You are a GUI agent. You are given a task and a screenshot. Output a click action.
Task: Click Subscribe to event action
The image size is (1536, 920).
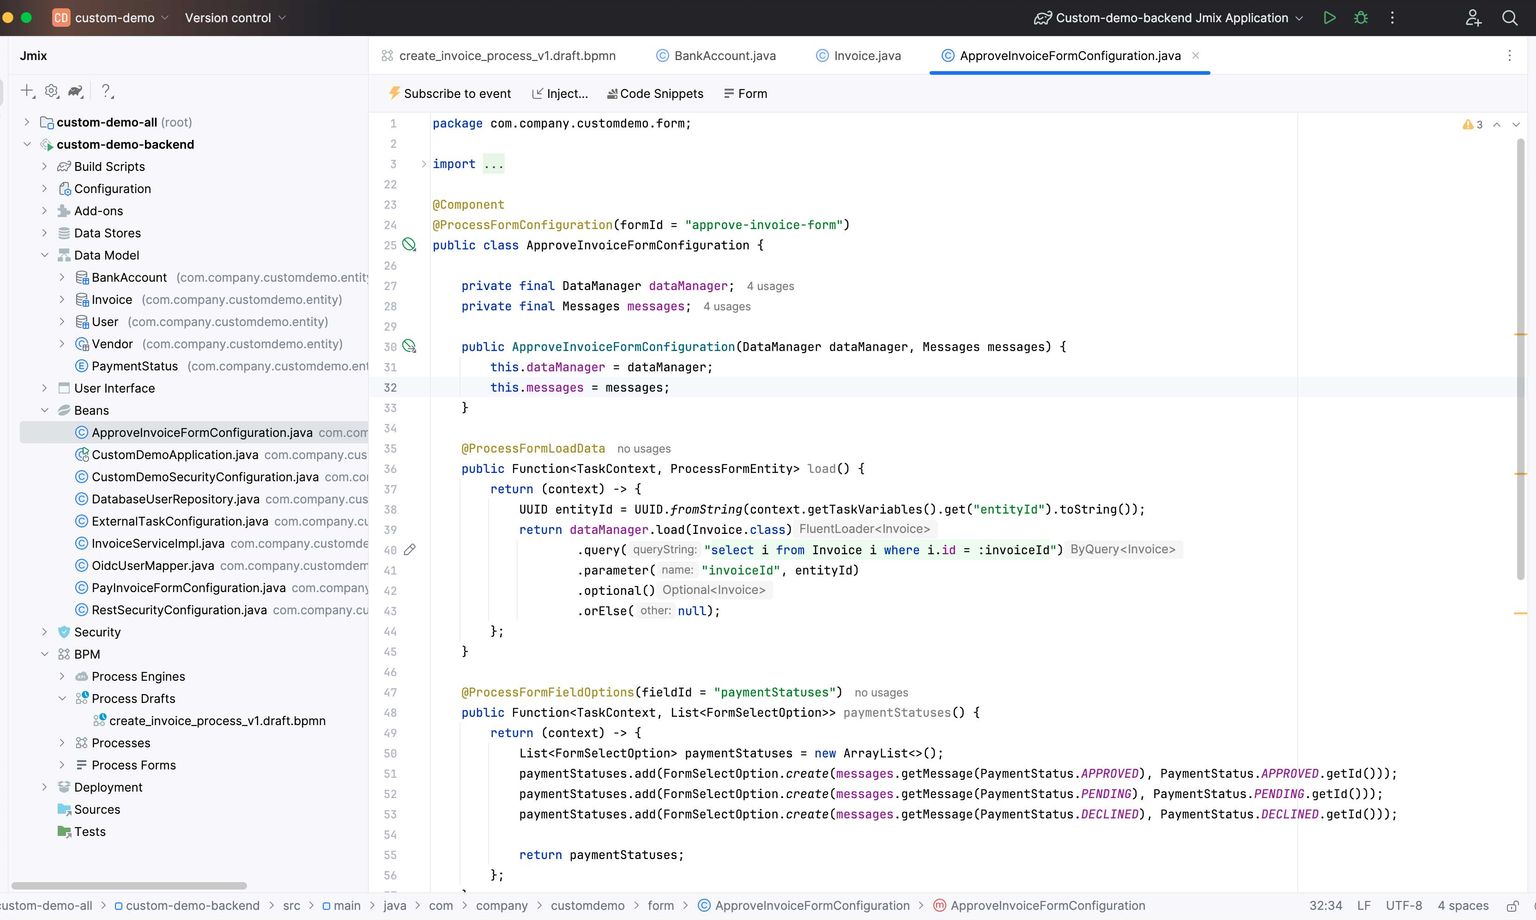click(x=449, y=94)
